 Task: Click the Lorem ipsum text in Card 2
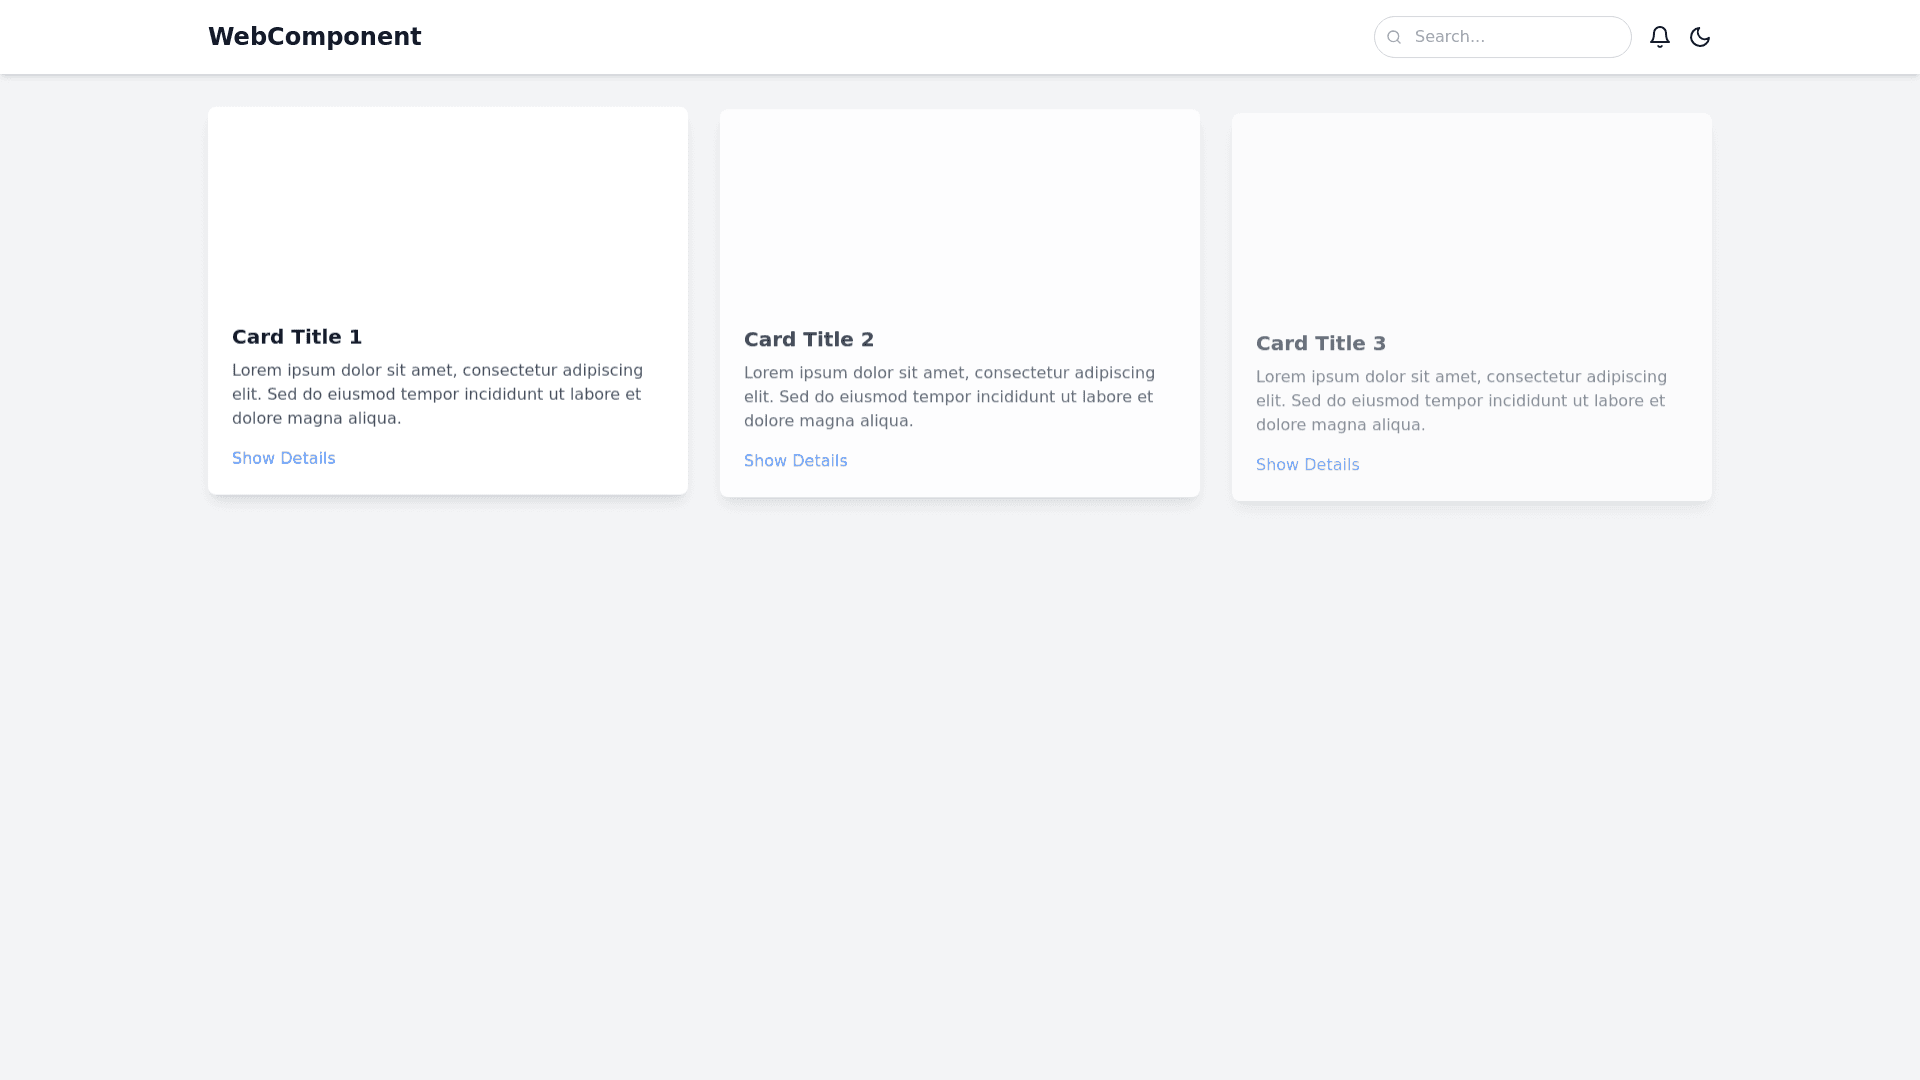(x=949, y=397)
